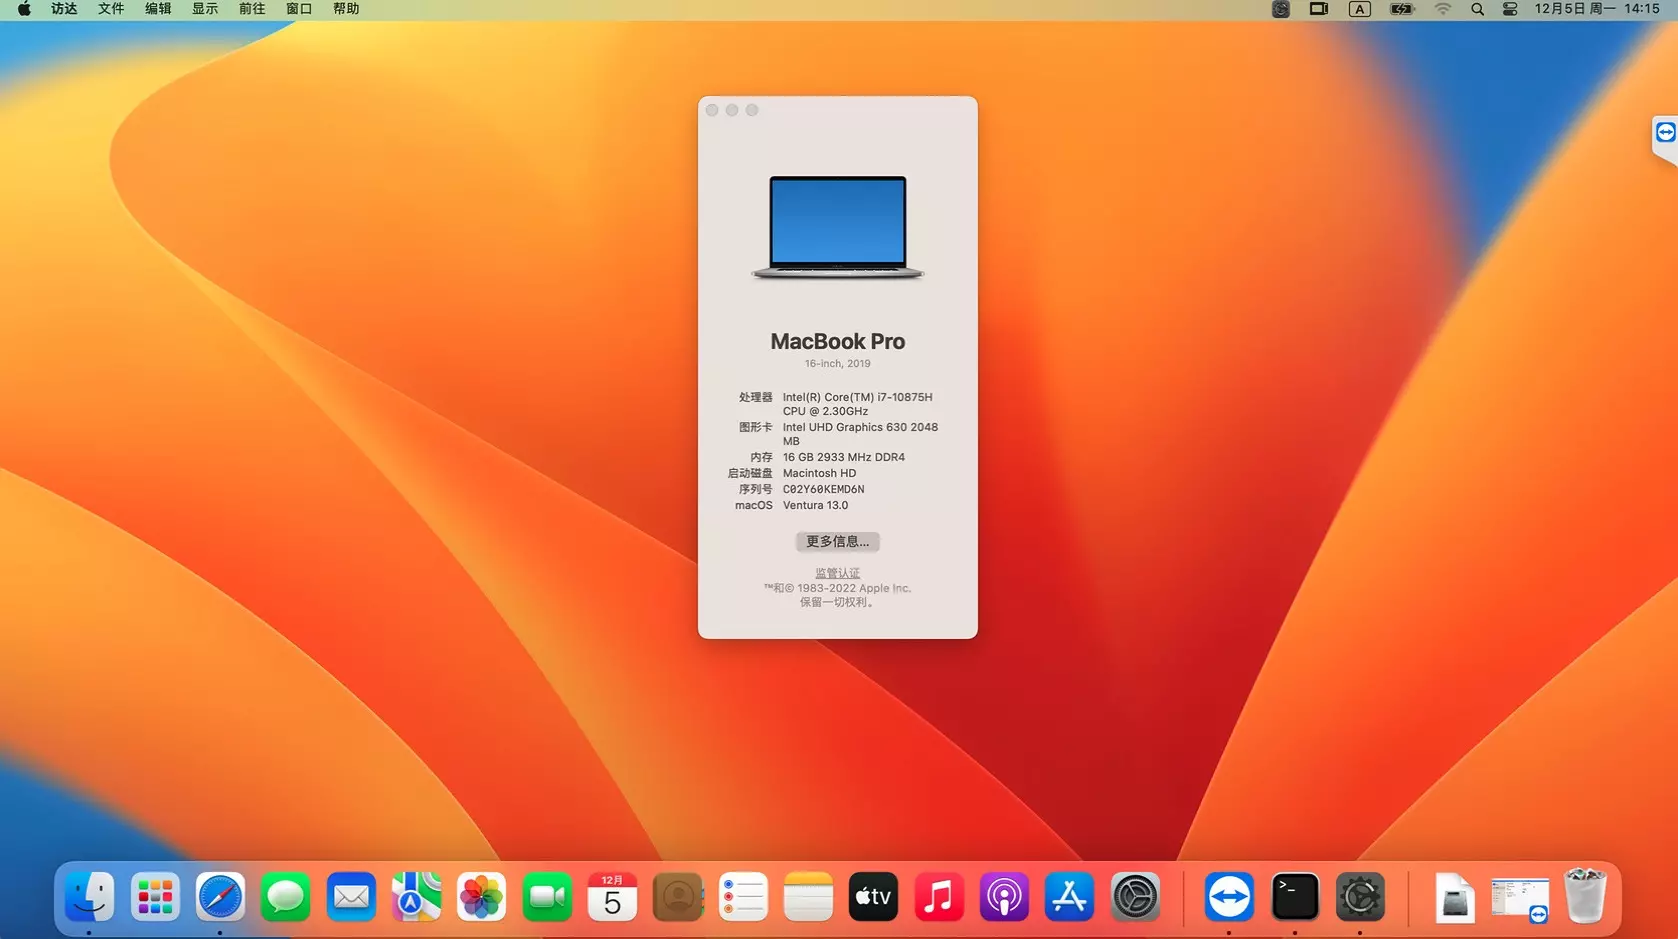Viewport: 1678px width, 939px height.
Task: Open Launchpad app grid
Action: click(x=155, y=897)
